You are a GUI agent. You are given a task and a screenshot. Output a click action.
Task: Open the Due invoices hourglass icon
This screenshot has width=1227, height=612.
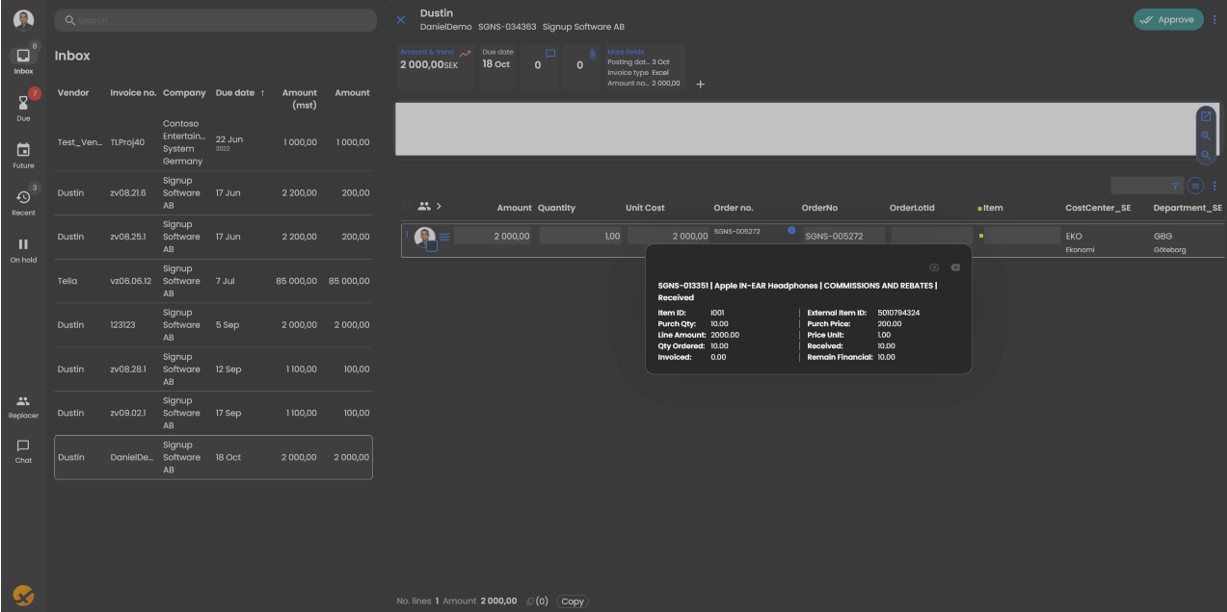pyautogui.click(x=22, y=101)
